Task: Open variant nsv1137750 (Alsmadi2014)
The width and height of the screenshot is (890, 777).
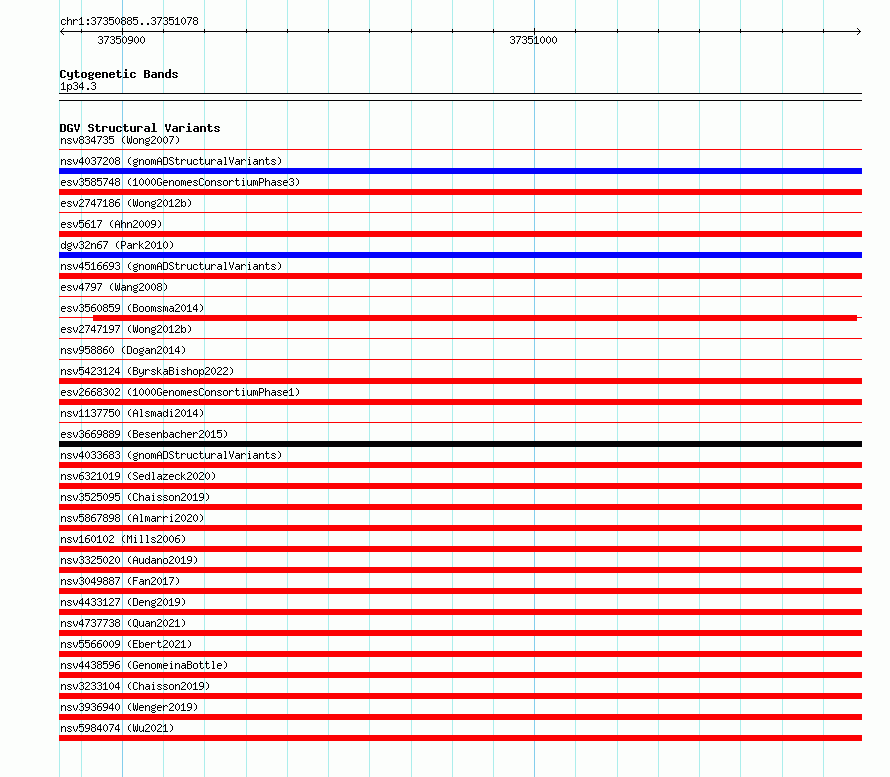Action: (x=132, y=413)
